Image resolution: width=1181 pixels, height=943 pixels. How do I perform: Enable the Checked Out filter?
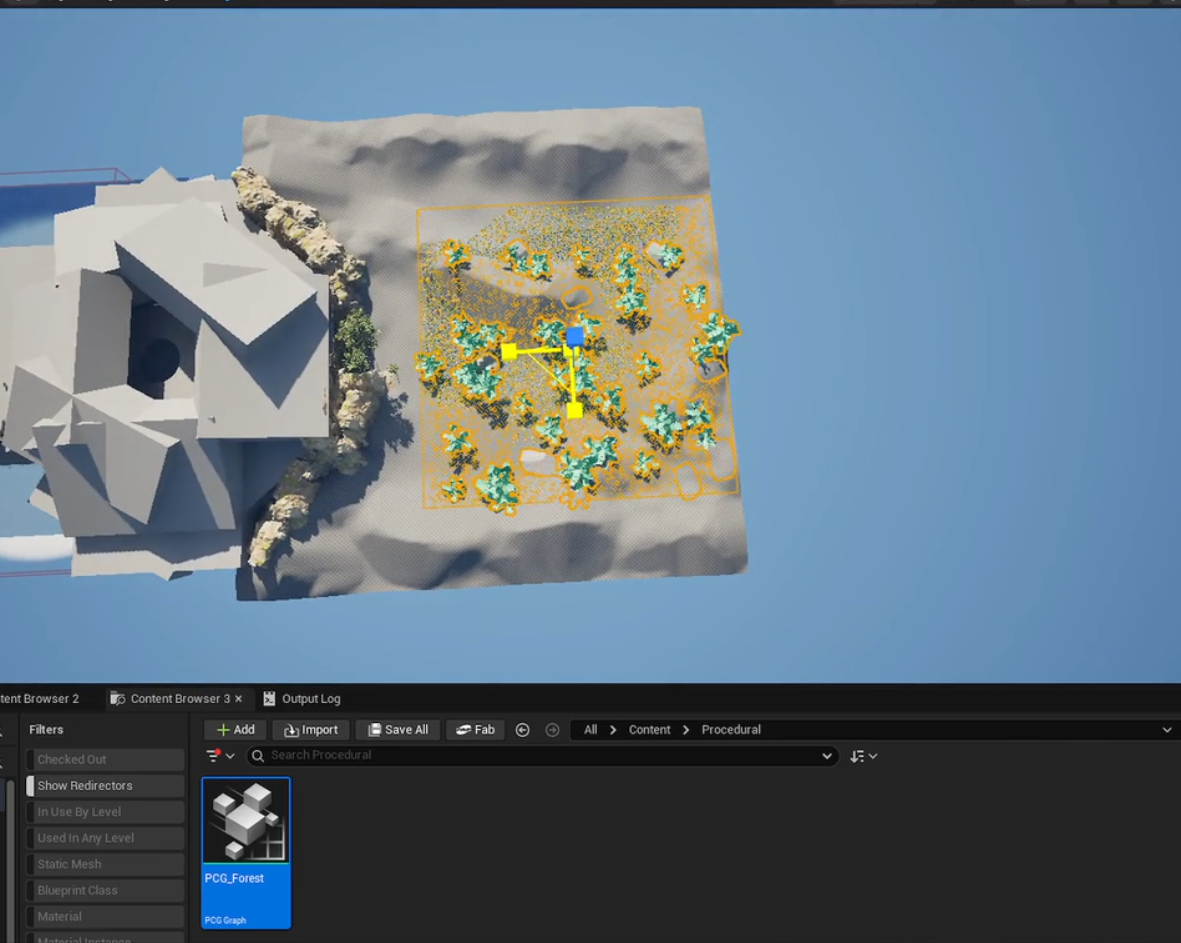coord(105,760)
